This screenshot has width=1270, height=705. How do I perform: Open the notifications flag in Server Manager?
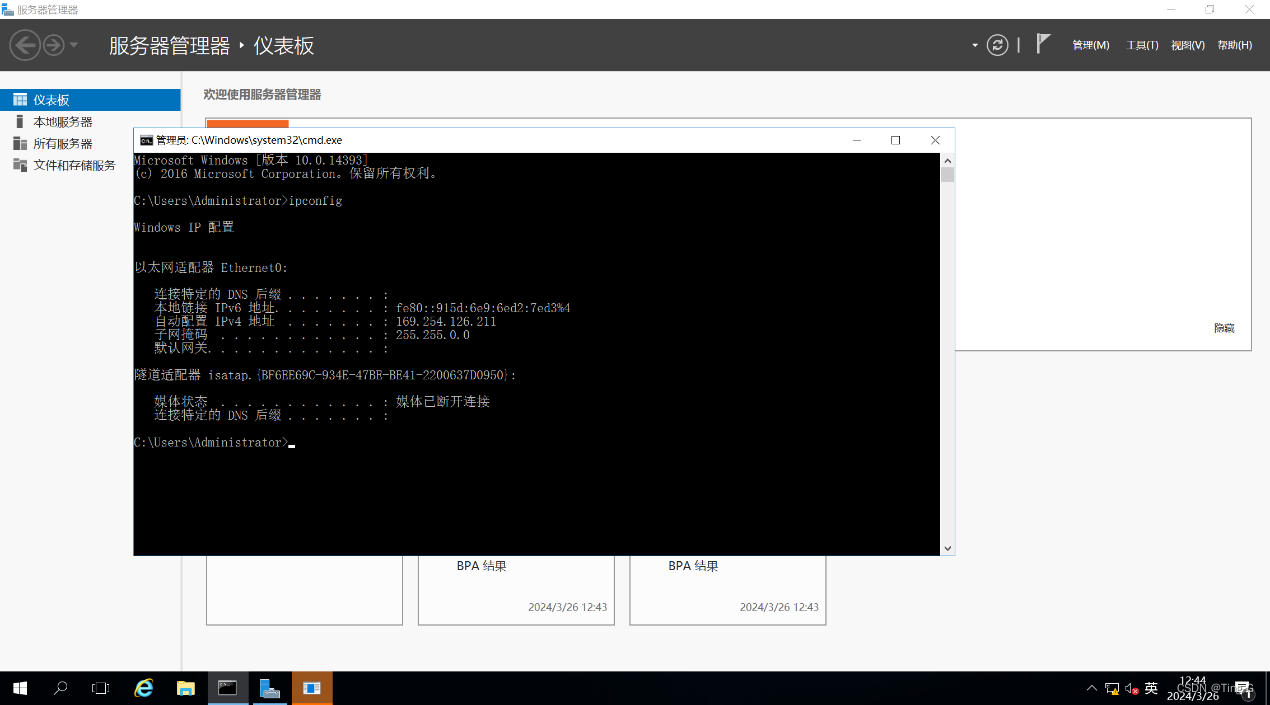1042,42
